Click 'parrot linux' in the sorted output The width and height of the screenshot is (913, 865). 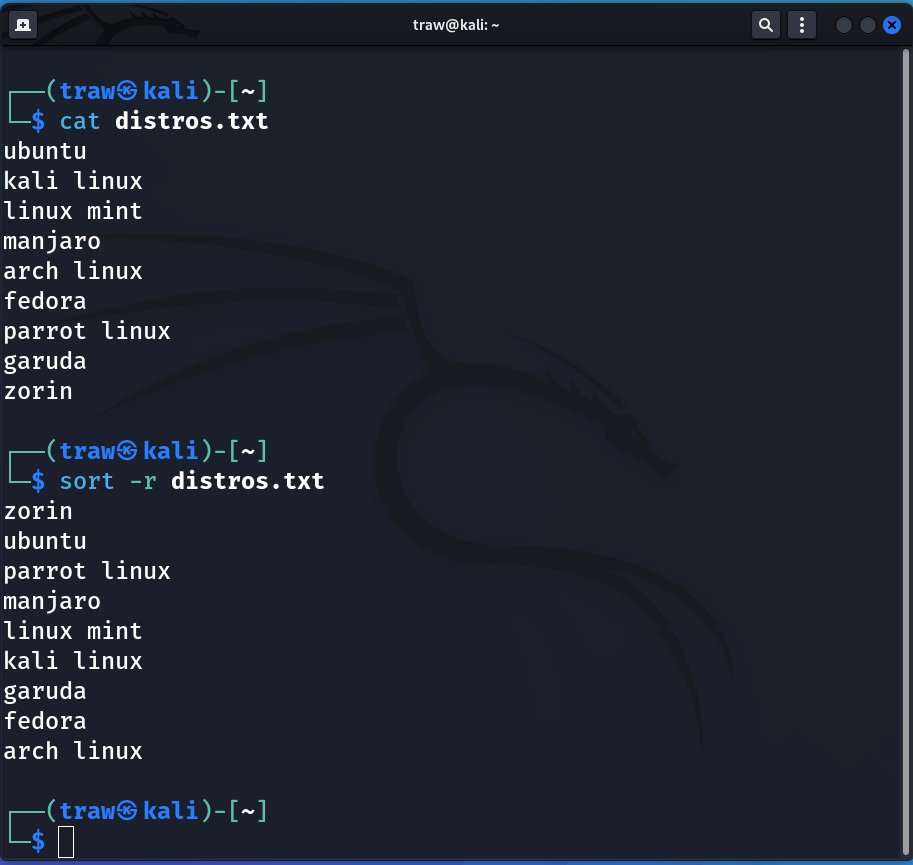[x=87, y=571]
